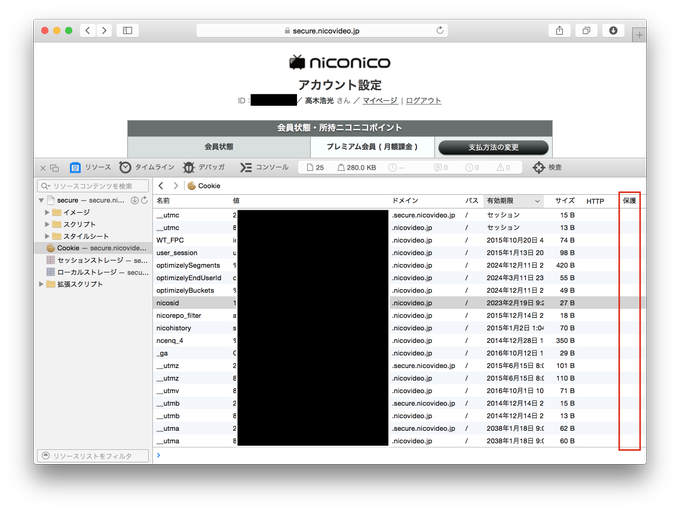Open the デバッガ (Debugger) tab
Viewport: 680px width, 512px height.
click(x=204, y=167)
